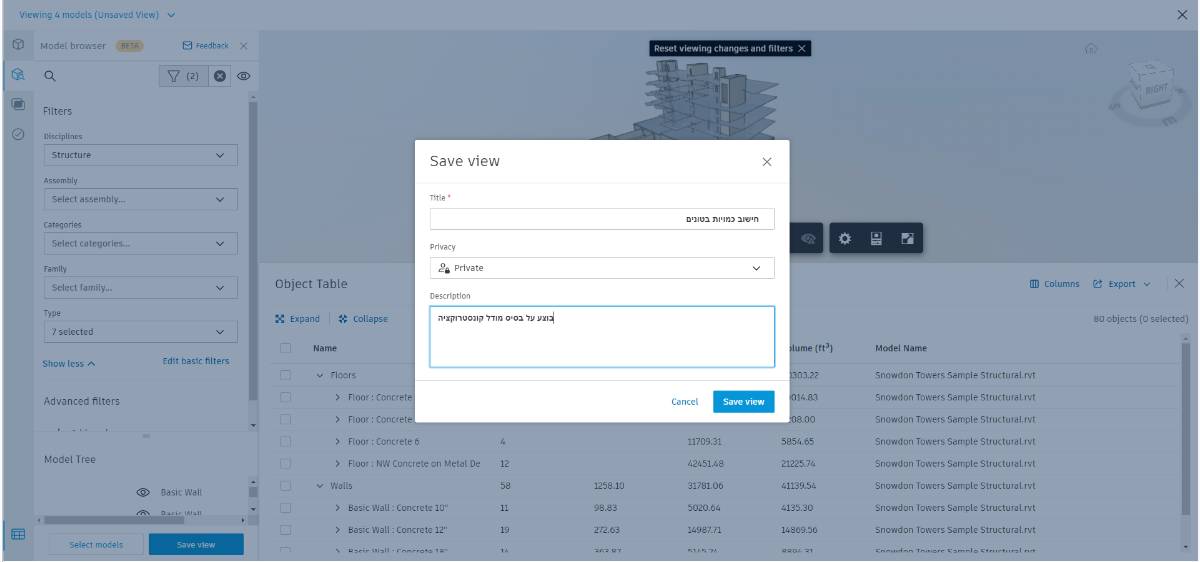Open the Privacy dropdown set to Private

point(602,268)
